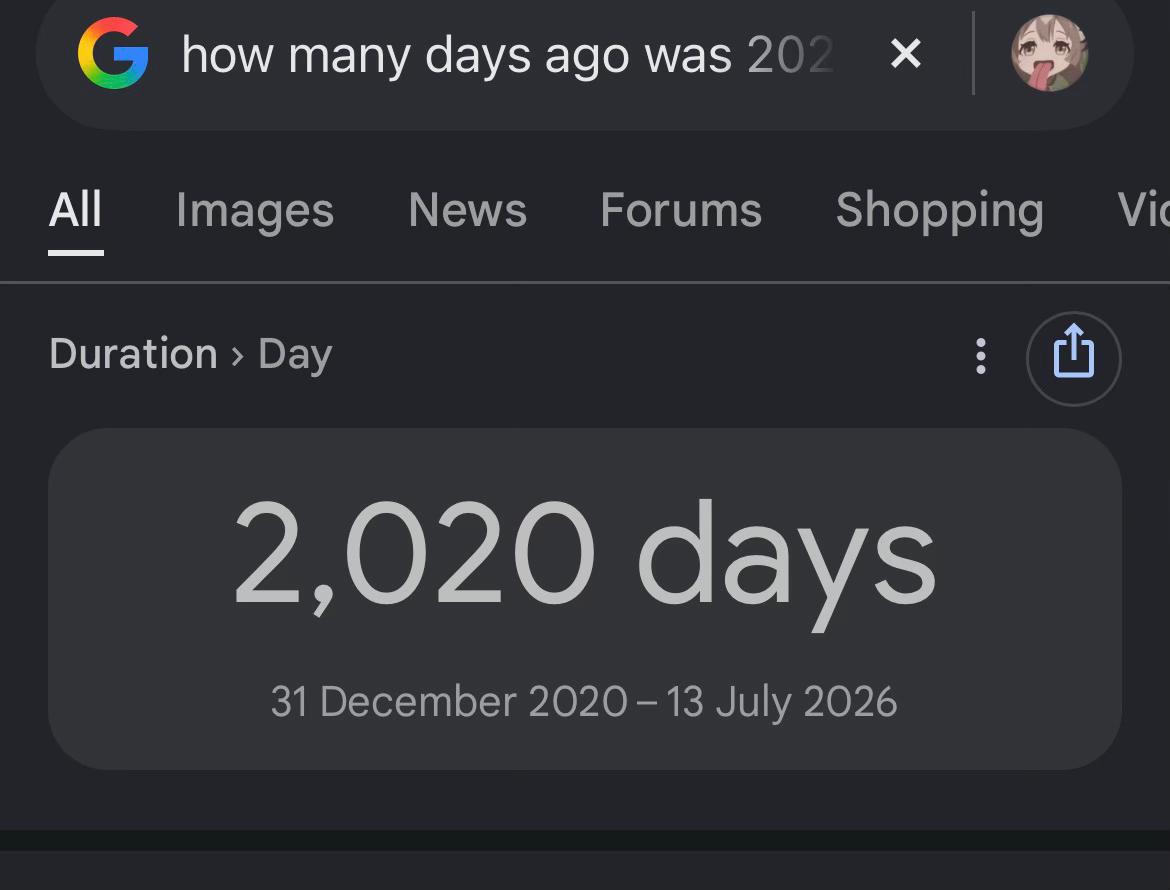Open the profile avatar menu
Screen dimensions: 1170x890
pos(1049,53)
